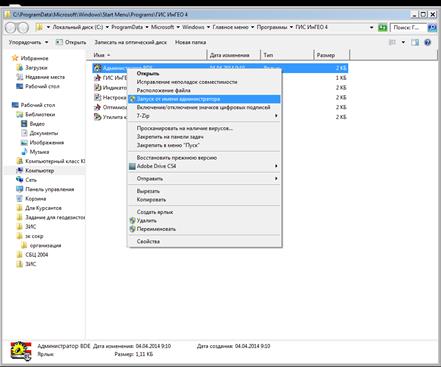
Task: Select Для Курсантов folder in sidebar
Action: pyautogui.click(x=43, y=208)
